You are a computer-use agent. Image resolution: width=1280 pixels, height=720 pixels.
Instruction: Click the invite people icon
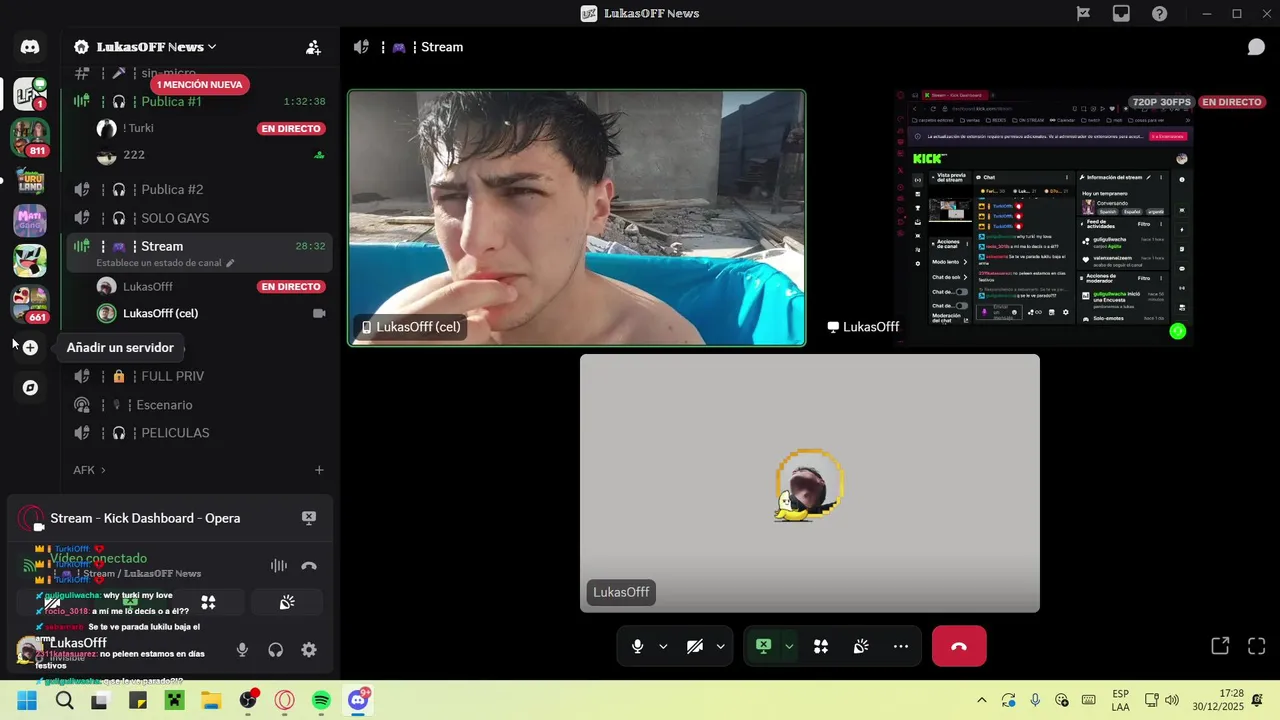click(313, 47)
